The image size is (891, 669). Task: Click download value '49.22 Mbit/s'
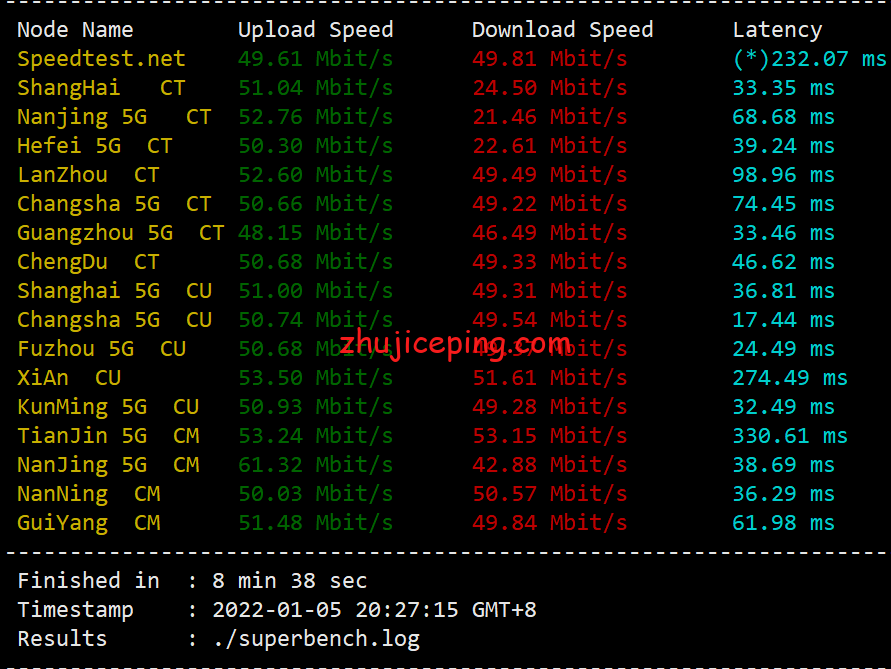pyautogui.click(x=549, y=203)
